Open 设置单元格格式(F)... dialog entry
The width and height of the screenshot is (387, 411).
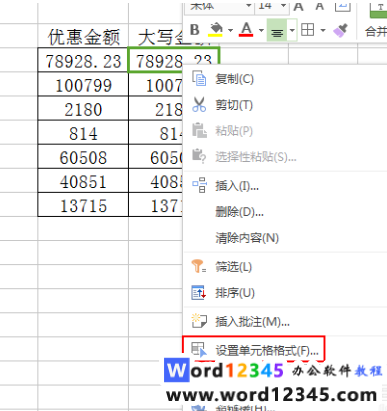click(254, 350)
